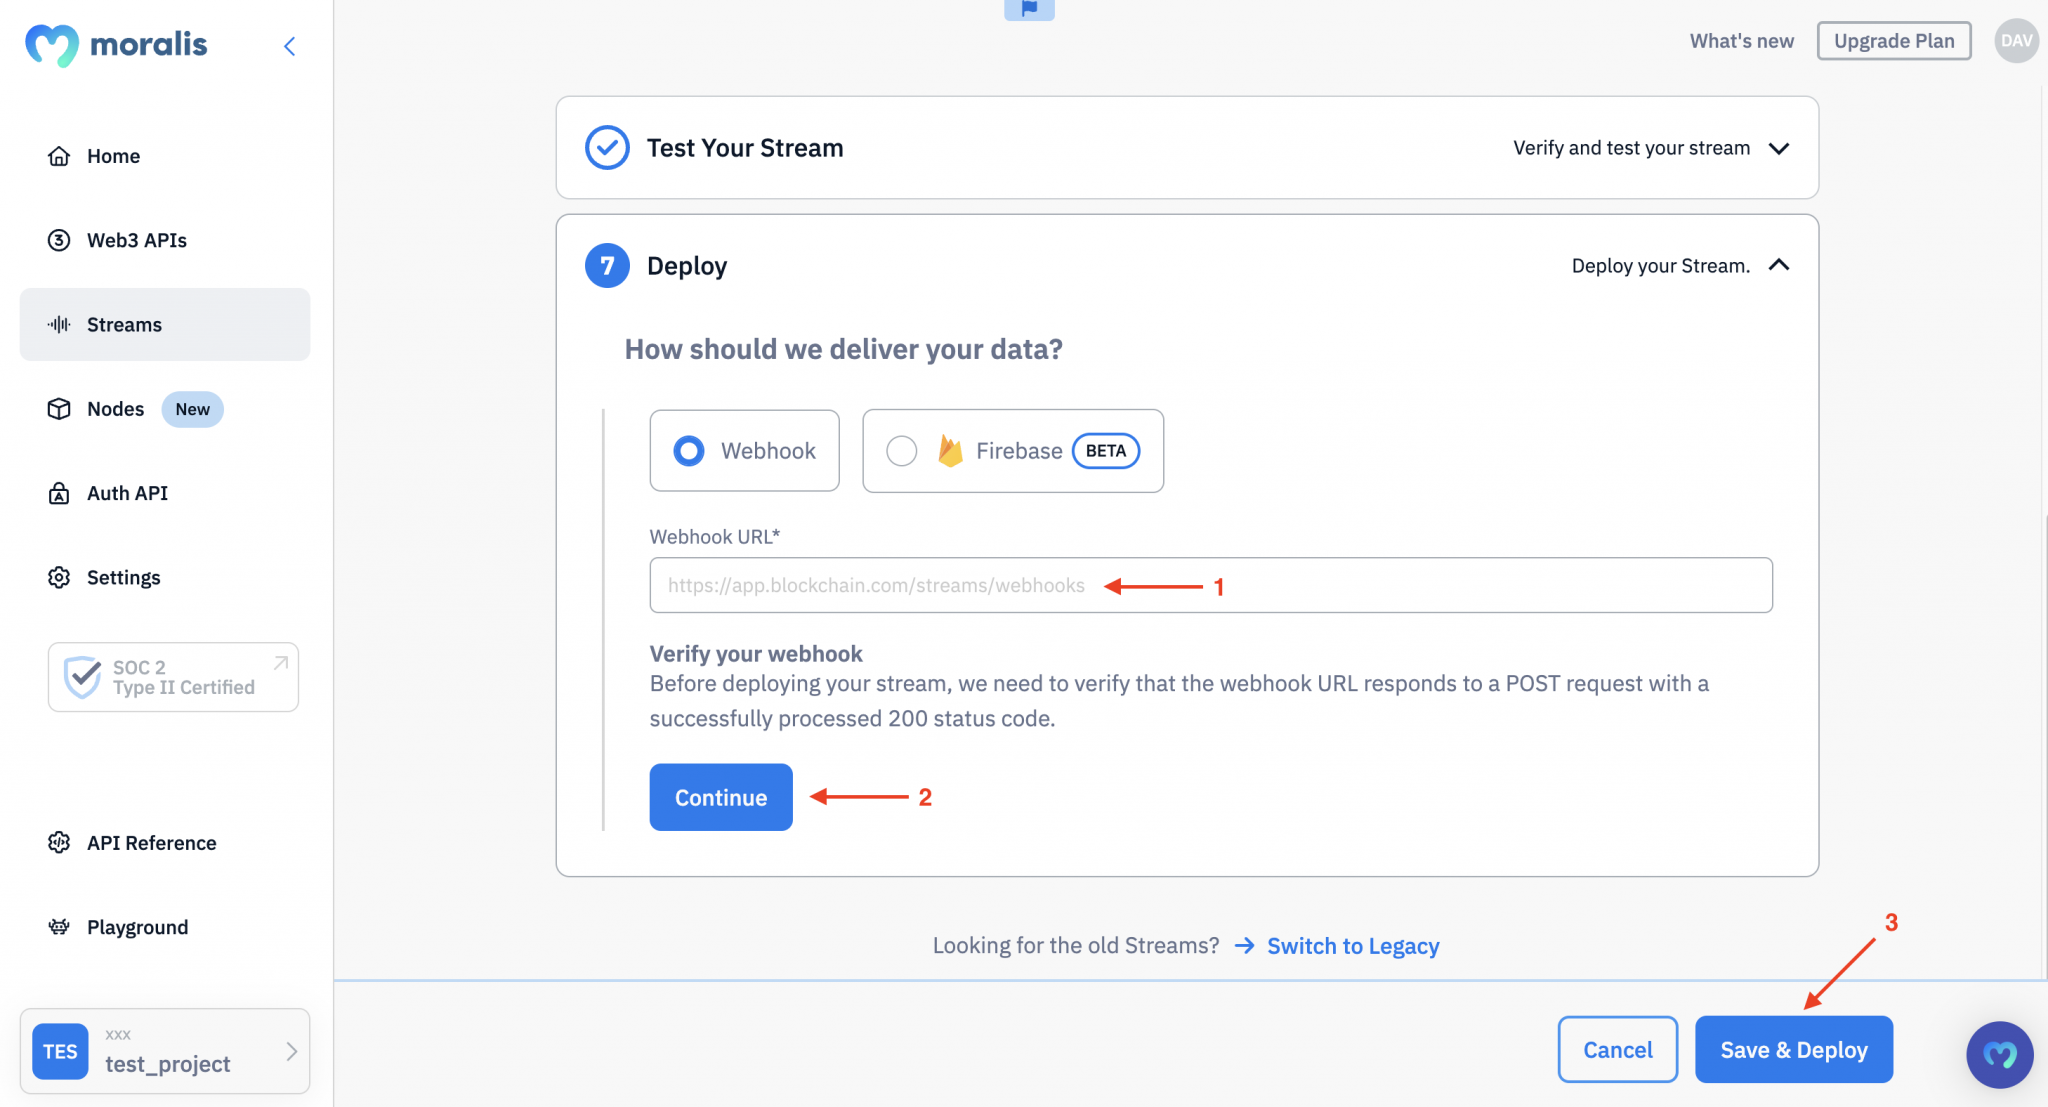
Task: Toggle the SOC 2 Type II Certified badge
Action: [172, 676]
